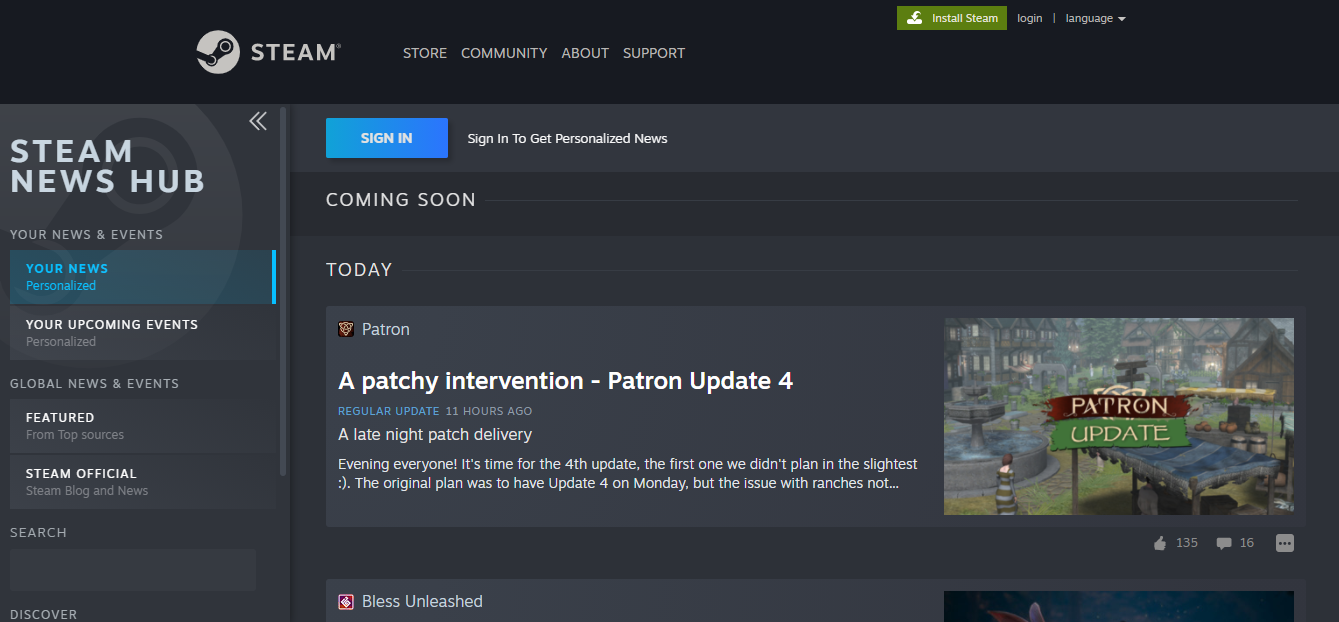Screen dimensions: 1339x622
Task: Open the Patron Update thumbnail image
Action: 1119,417
